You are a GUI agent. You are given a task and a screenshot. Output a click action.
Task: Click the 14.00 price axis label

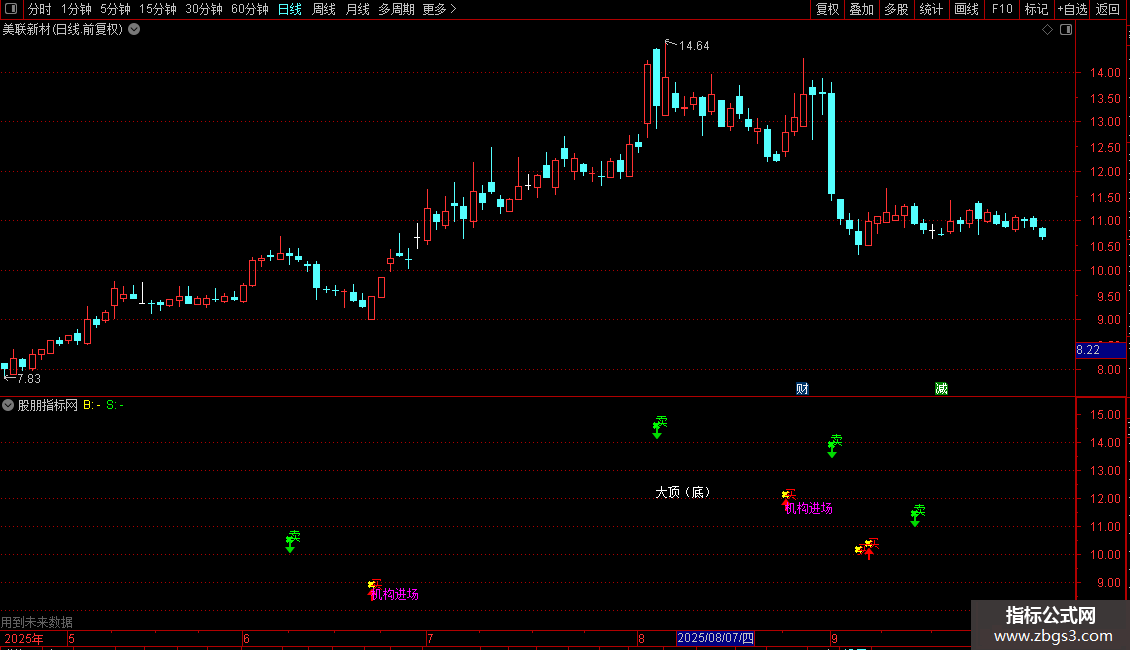1105,73
